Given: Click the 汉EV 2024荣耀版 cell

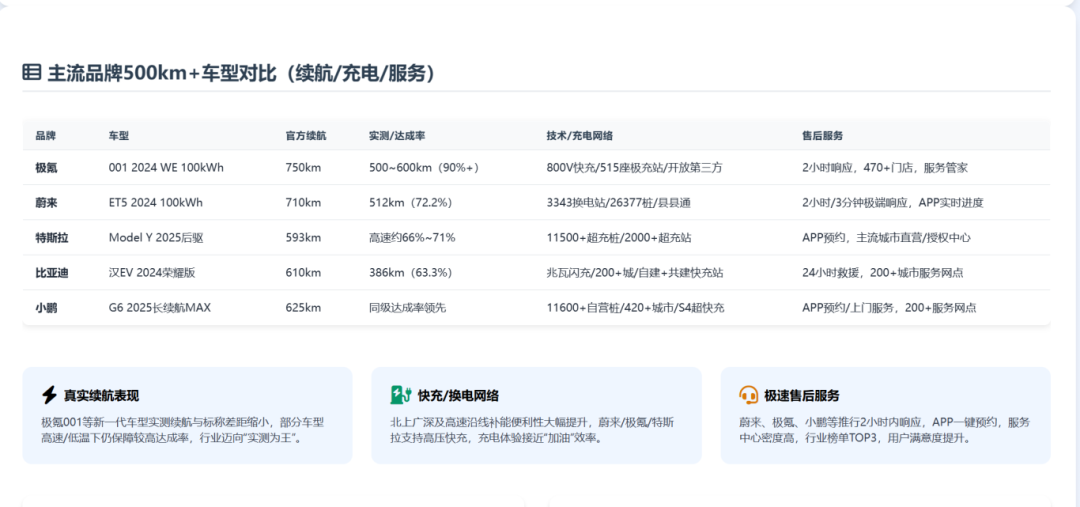Looking at the screenshot, I should coord(152,273).
